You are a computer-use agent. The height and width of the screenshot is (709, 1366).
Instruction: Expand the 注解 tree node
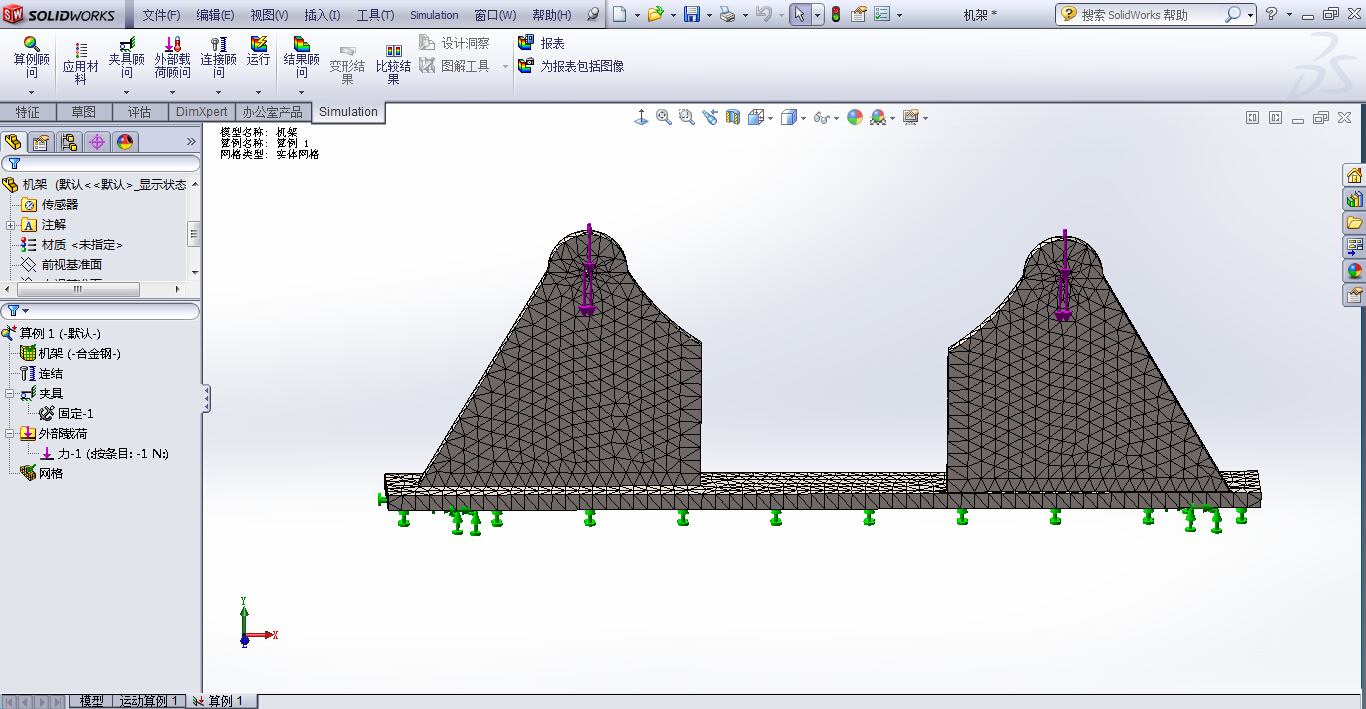(10, 225)
